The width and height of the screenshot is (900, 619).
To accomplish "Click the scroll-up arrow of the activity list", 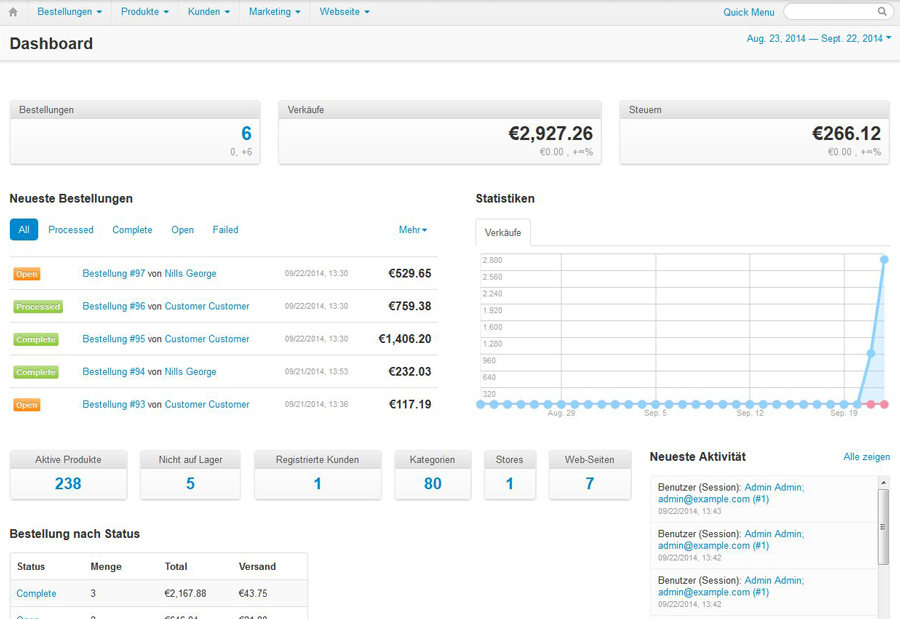I will pyautogui.click(x=883, y=483).
